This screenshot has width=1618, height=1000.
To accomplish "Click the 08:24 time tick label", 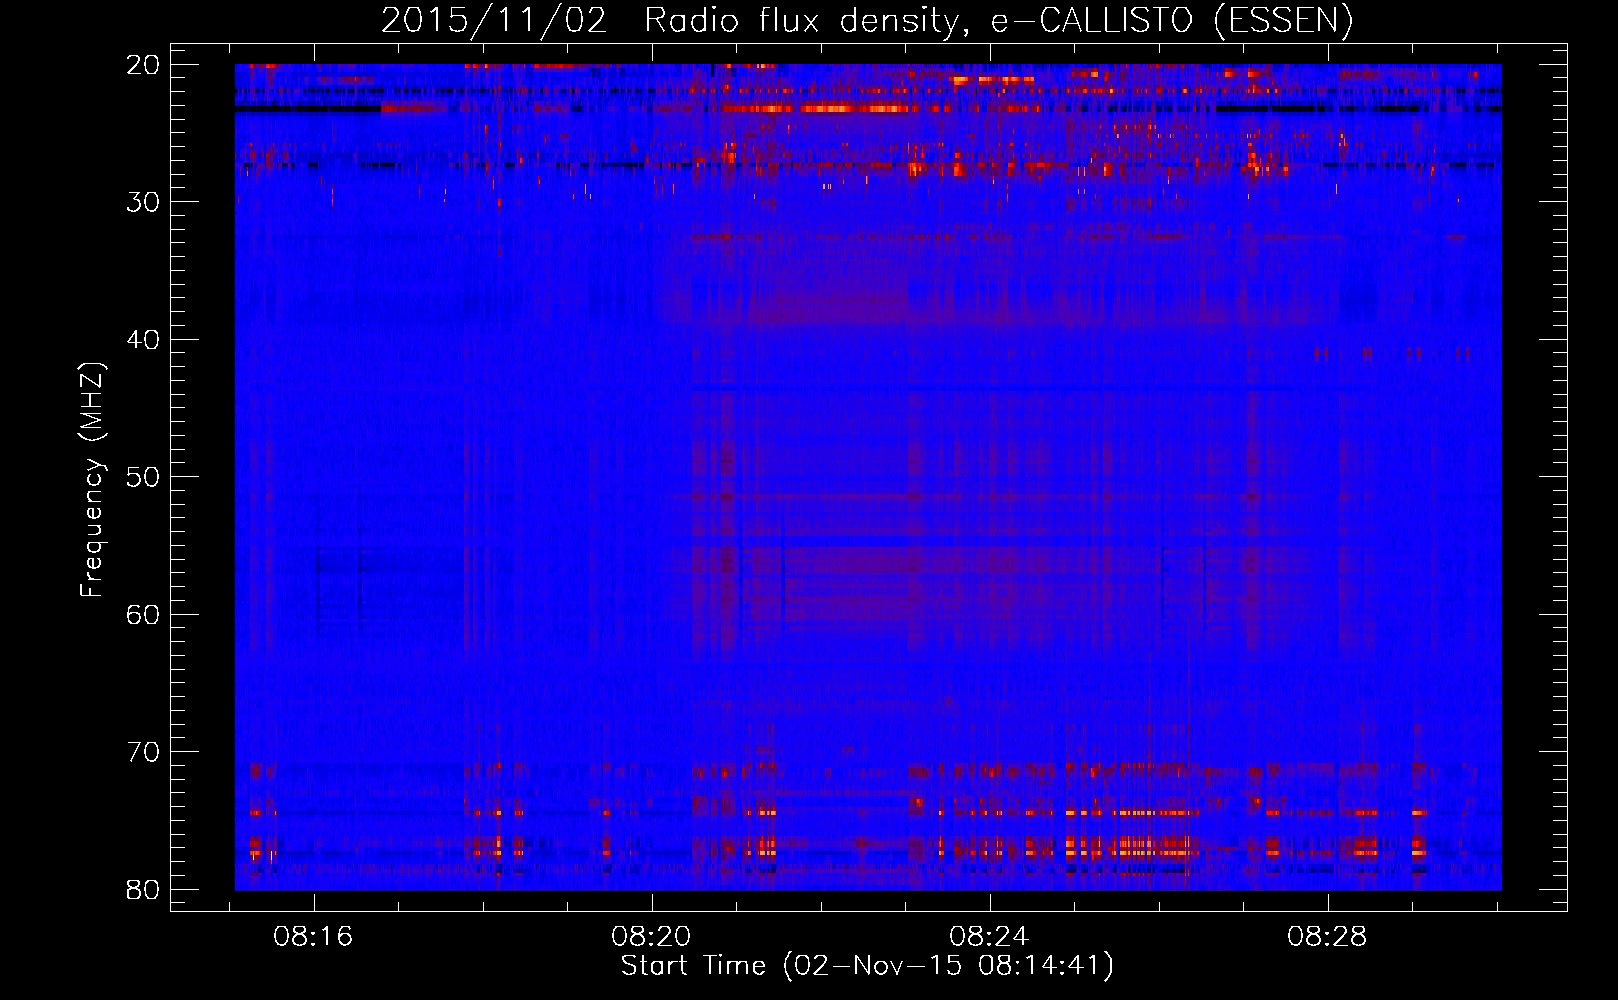I will [x=989, y=937].
